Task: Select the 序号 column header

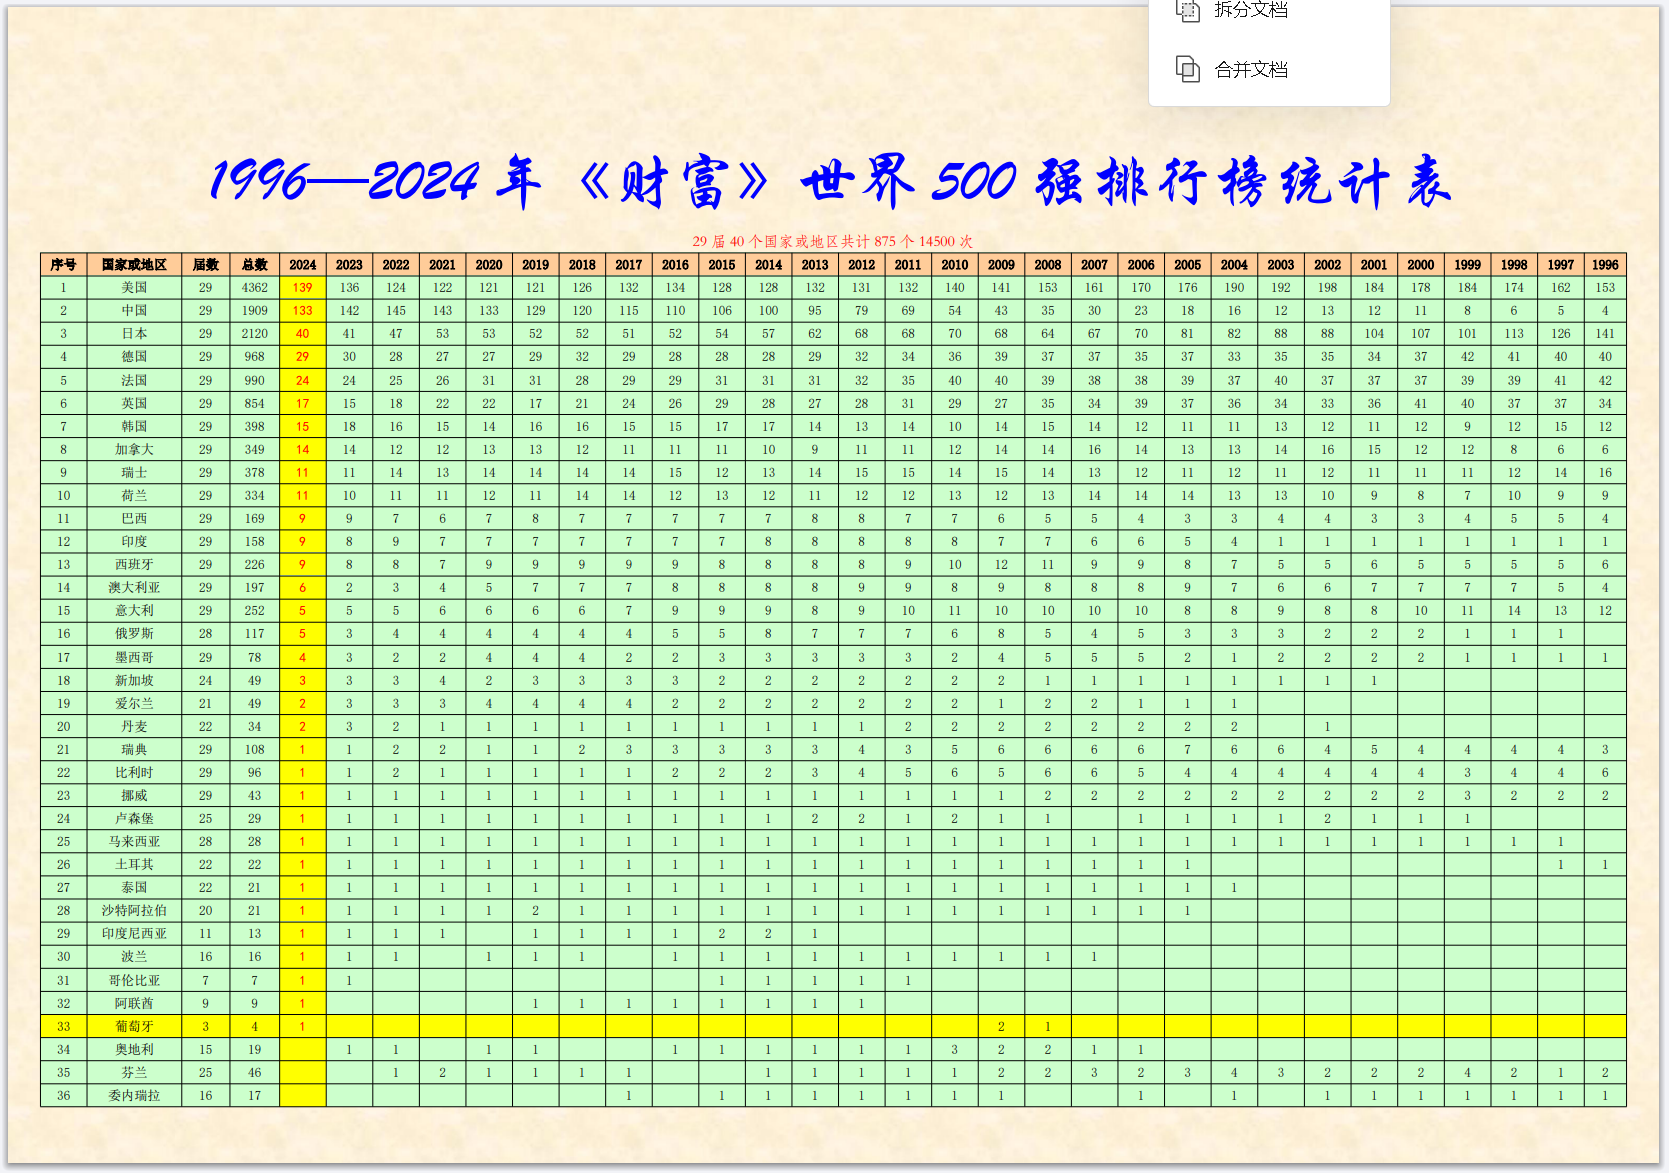Action: tap(63, 265)
